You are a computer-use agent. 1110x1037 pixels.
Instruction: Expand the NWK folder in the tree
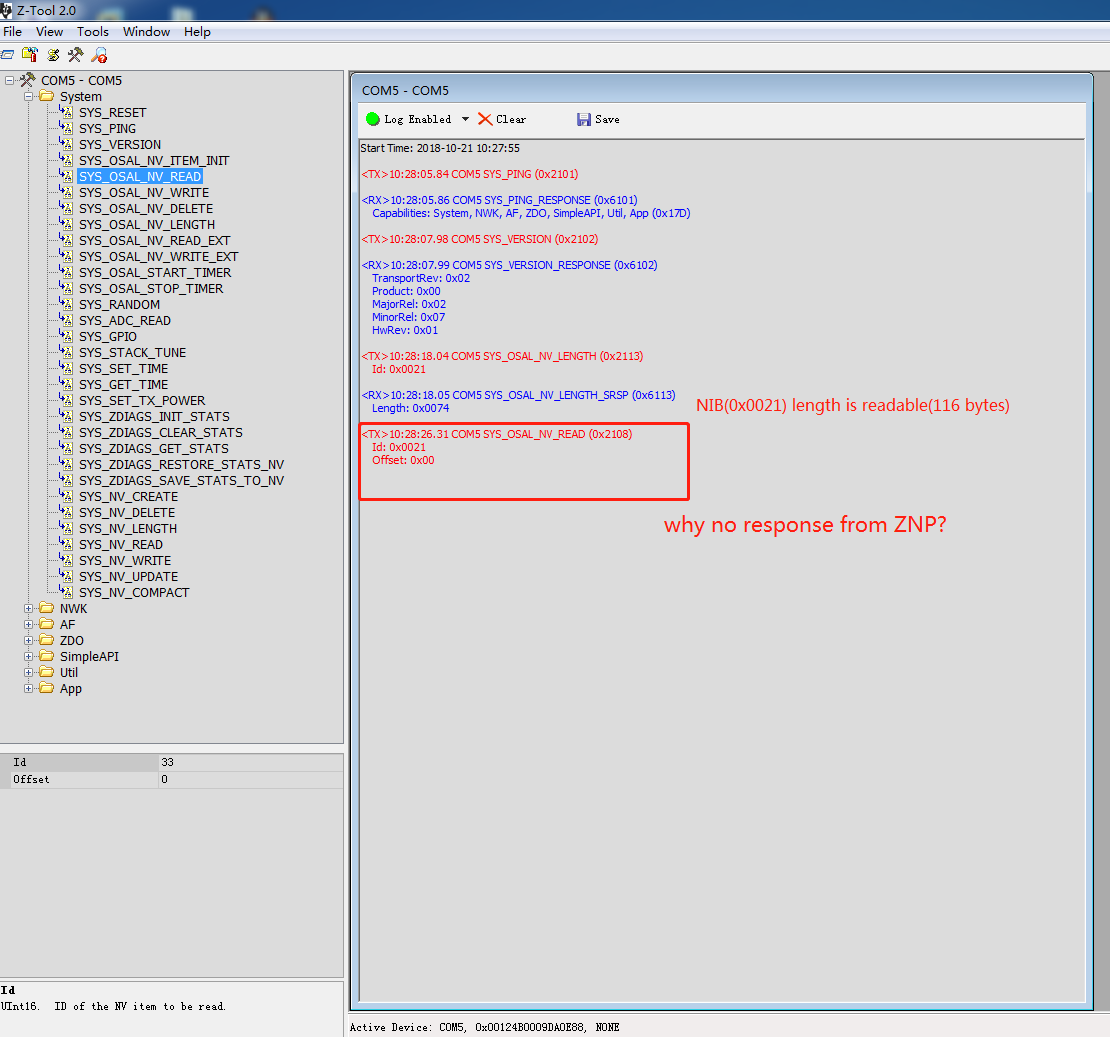tap(28, 608)
